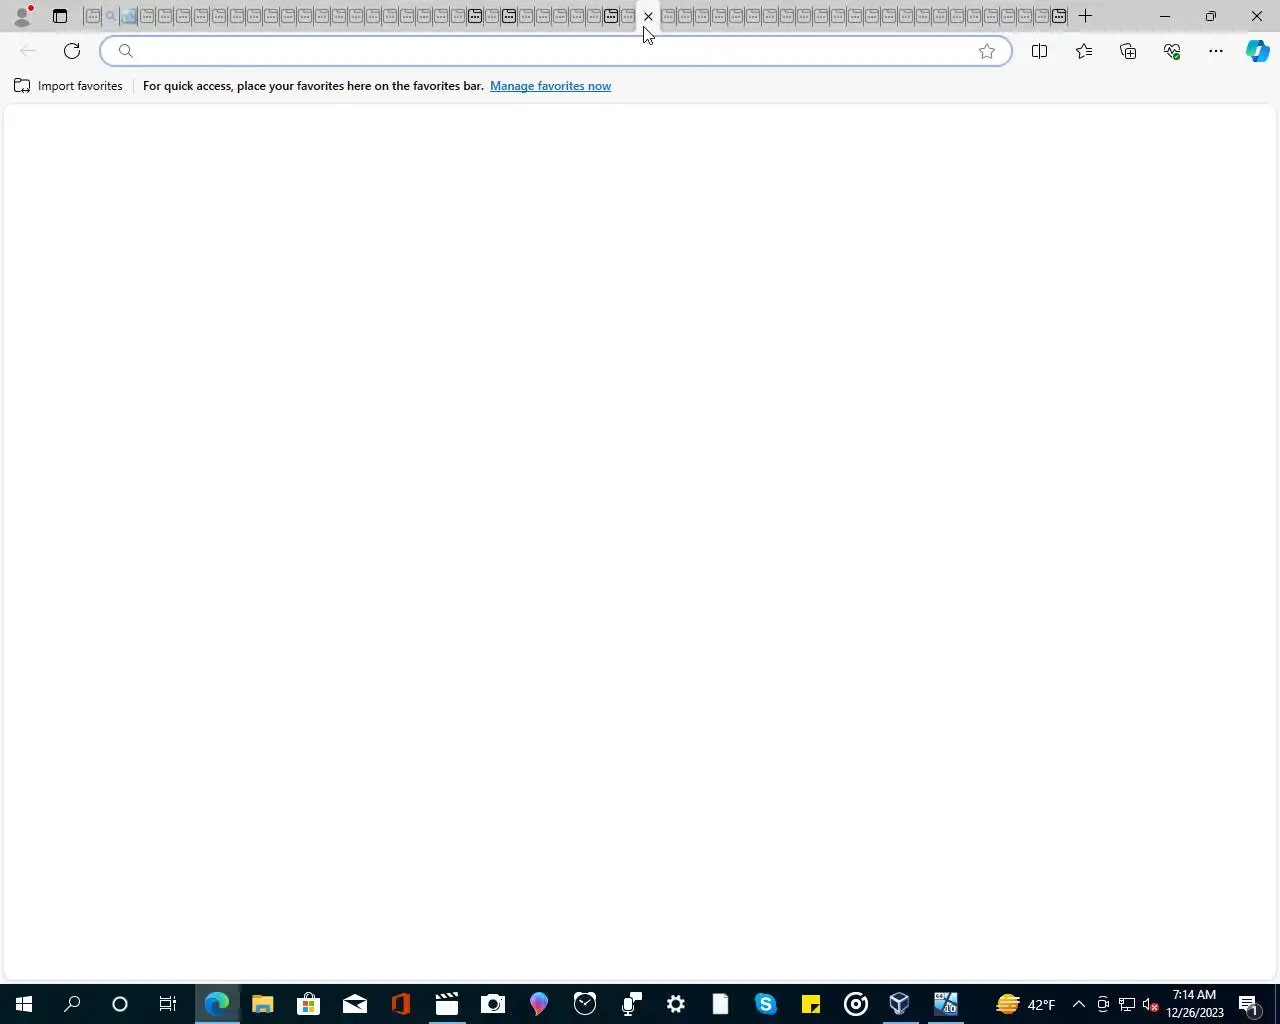Open the profile avatar menu
This screenshot has width=1280, height=1024.
click(22, 16)
